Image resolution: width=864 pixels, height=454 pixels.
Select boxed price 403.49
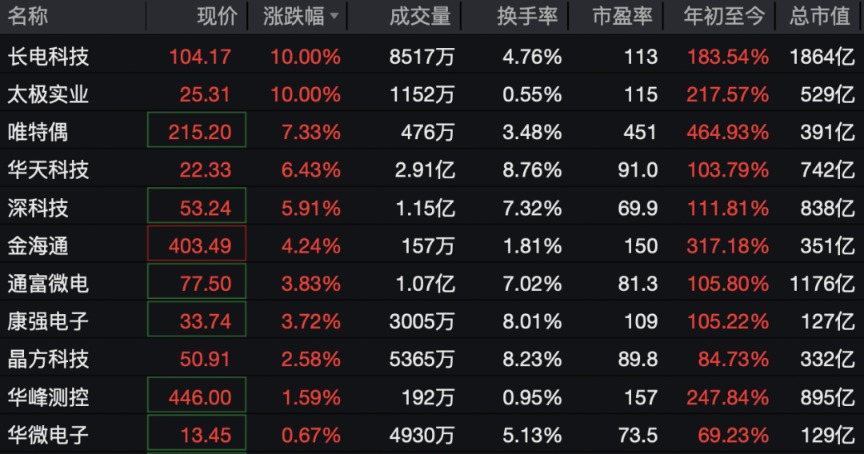point(197,243)
